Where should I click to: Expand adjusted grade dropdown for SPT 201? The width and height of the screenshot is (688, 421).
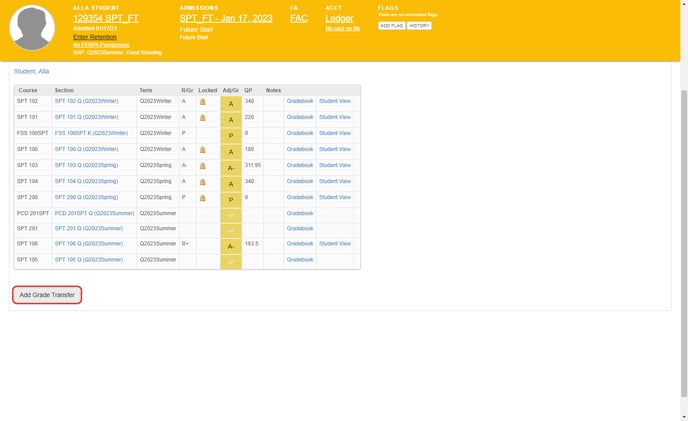231,230
